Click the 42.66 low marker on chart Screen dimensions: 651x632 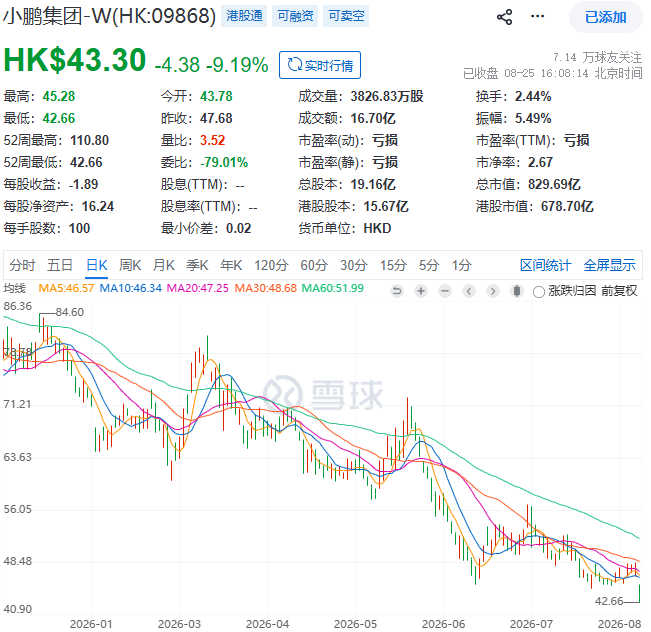pos(609,601)
